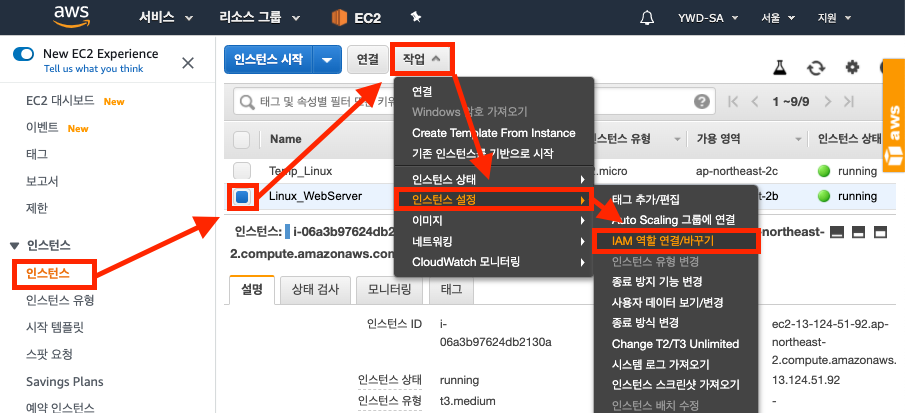
Task: Minimize the details pane
Action: coord(836,232)
